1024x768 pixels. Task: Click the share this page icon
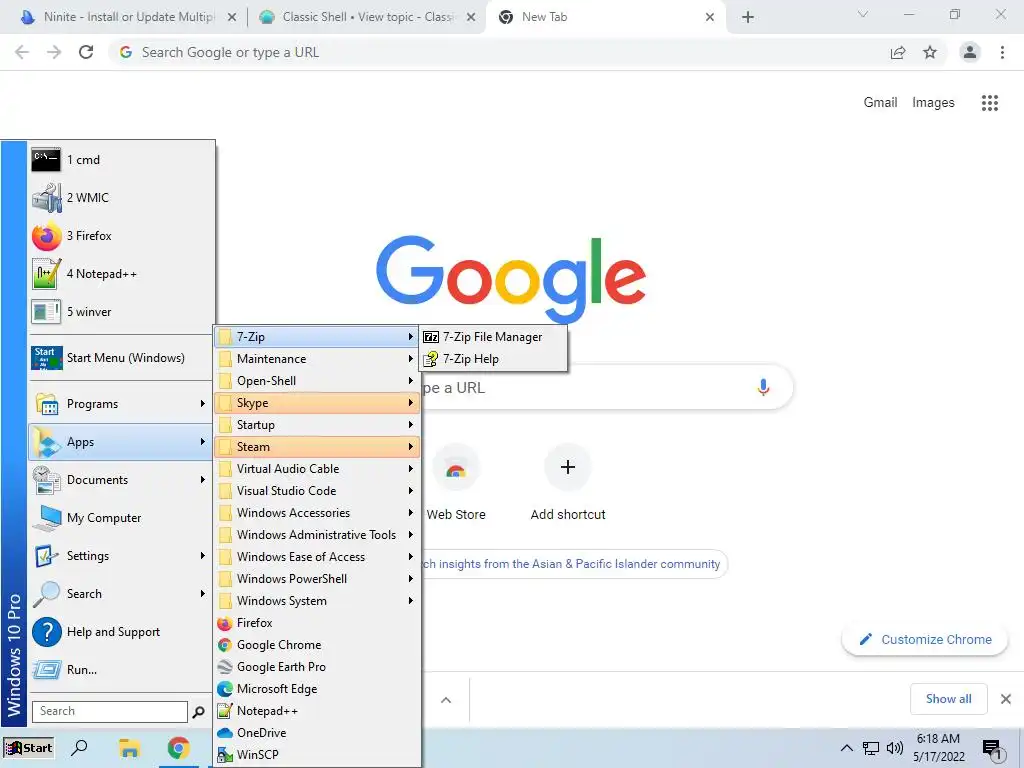898,52
